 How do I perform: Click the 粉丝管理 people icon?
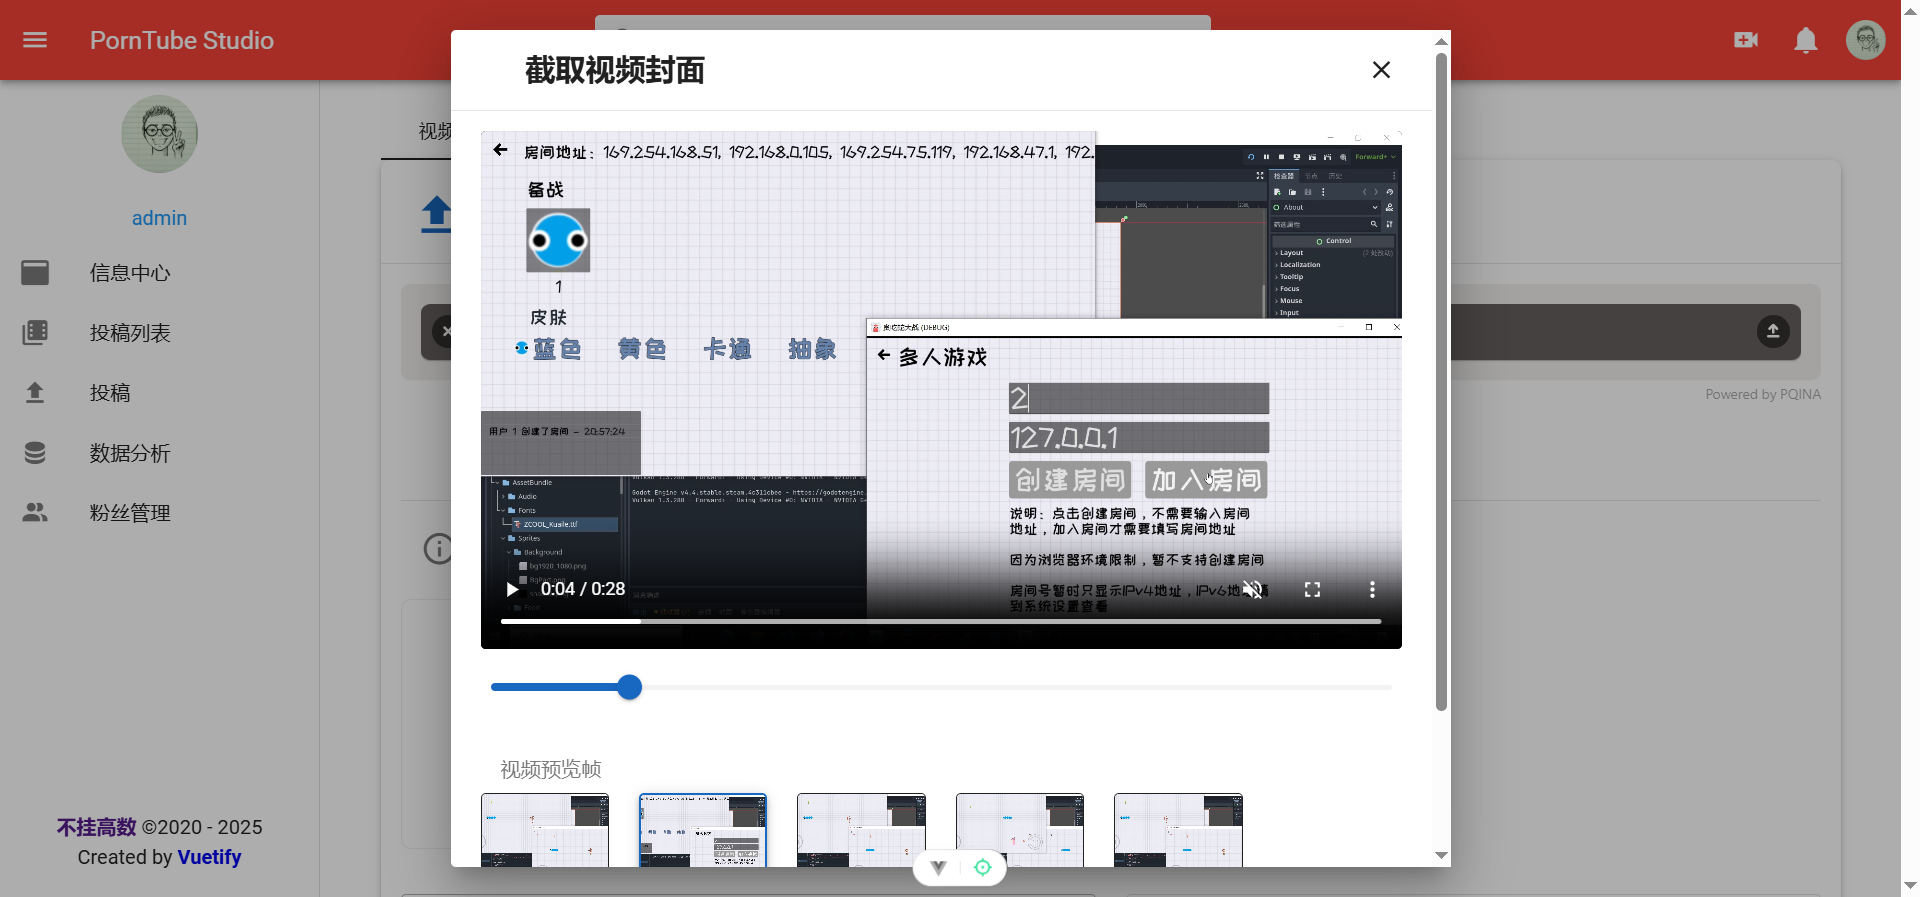point(35,512)
